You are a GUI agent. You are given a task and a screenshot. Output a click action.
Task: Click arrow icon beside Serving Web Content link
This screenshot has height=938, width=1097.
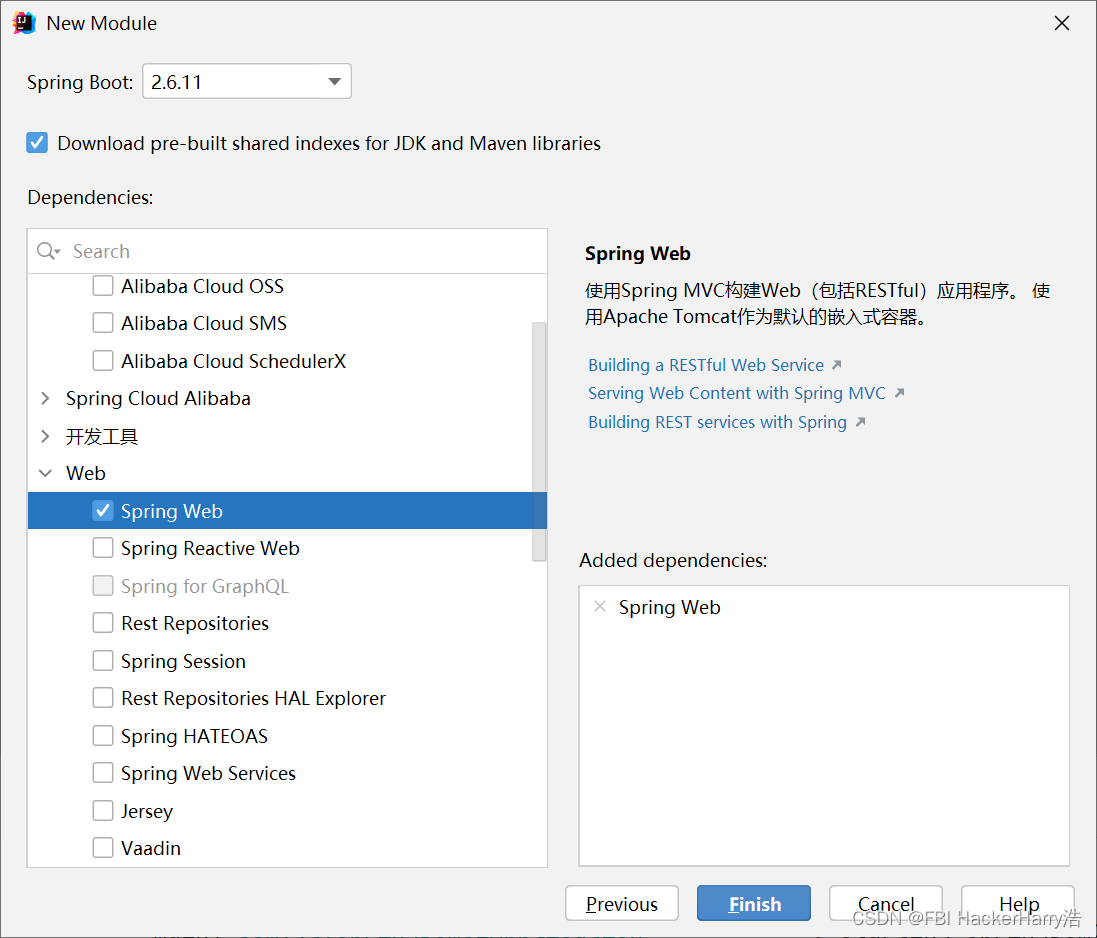tap(900, 393)
